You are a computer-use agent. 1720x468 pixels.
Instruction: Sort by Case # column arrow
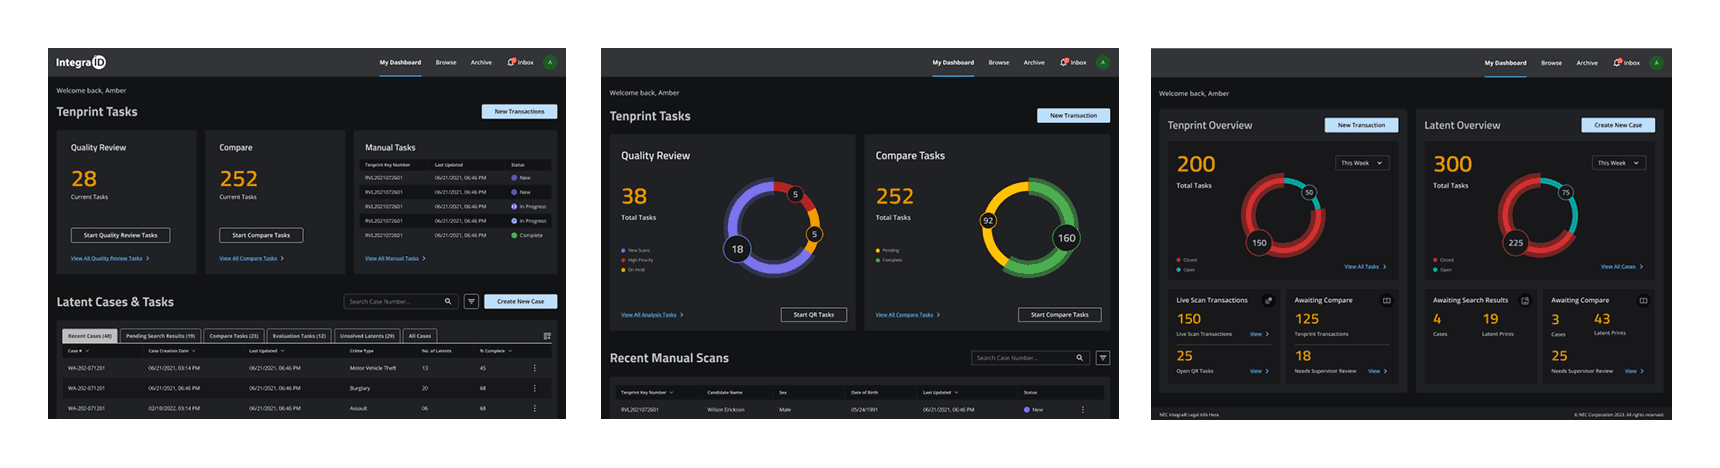point(87,351)
